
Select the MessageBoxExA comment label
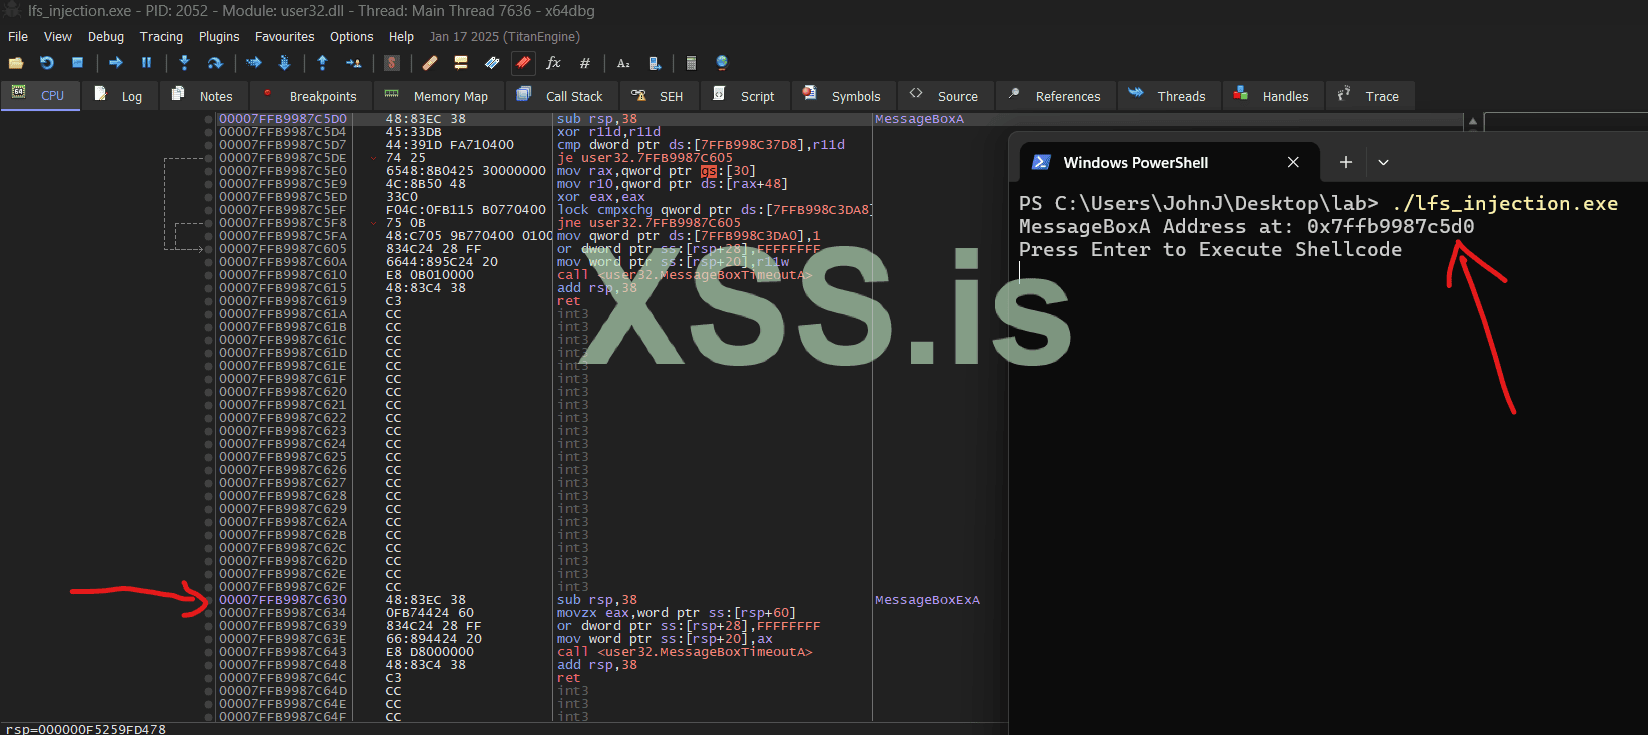tap(927, 600)
